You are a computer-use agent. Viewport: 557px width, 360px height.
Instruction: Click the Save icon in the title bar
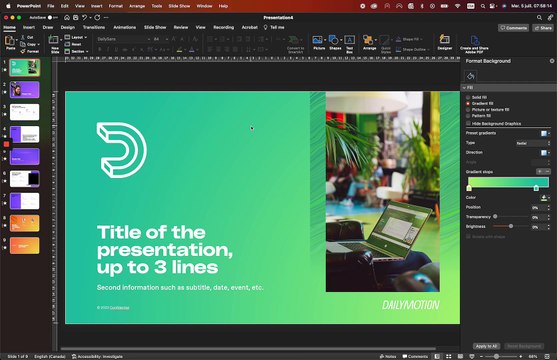(x=76, y=17)
